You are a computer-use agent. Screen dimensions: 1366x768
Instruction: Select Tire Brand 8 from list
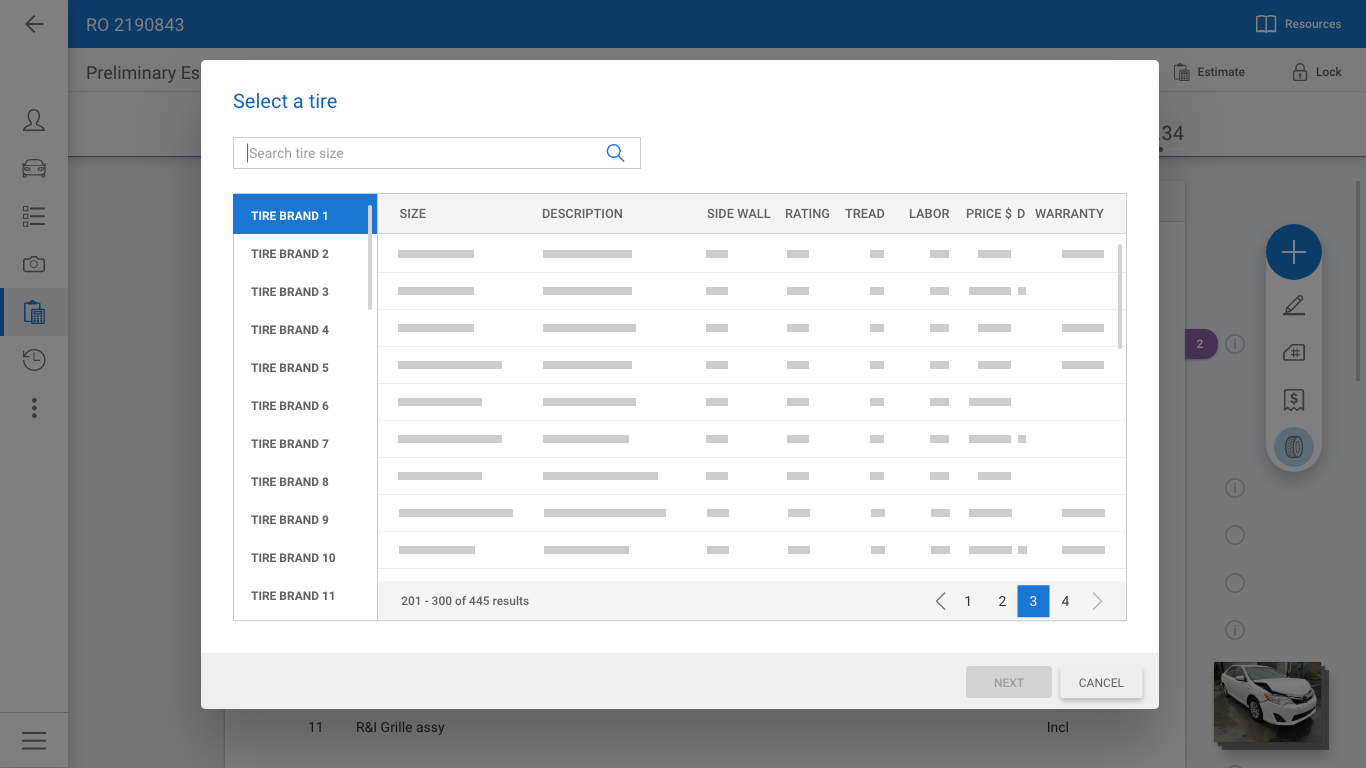(290, 482)
